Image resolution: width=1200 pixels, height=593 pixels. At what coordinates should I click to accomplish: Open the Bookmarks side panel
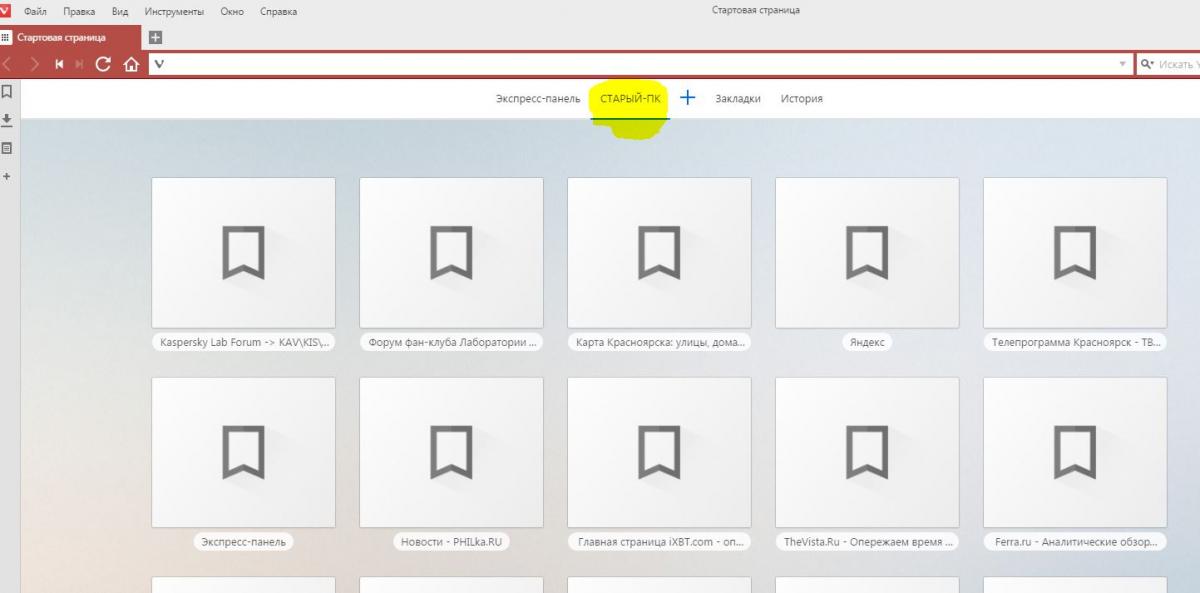click(7, 91)
